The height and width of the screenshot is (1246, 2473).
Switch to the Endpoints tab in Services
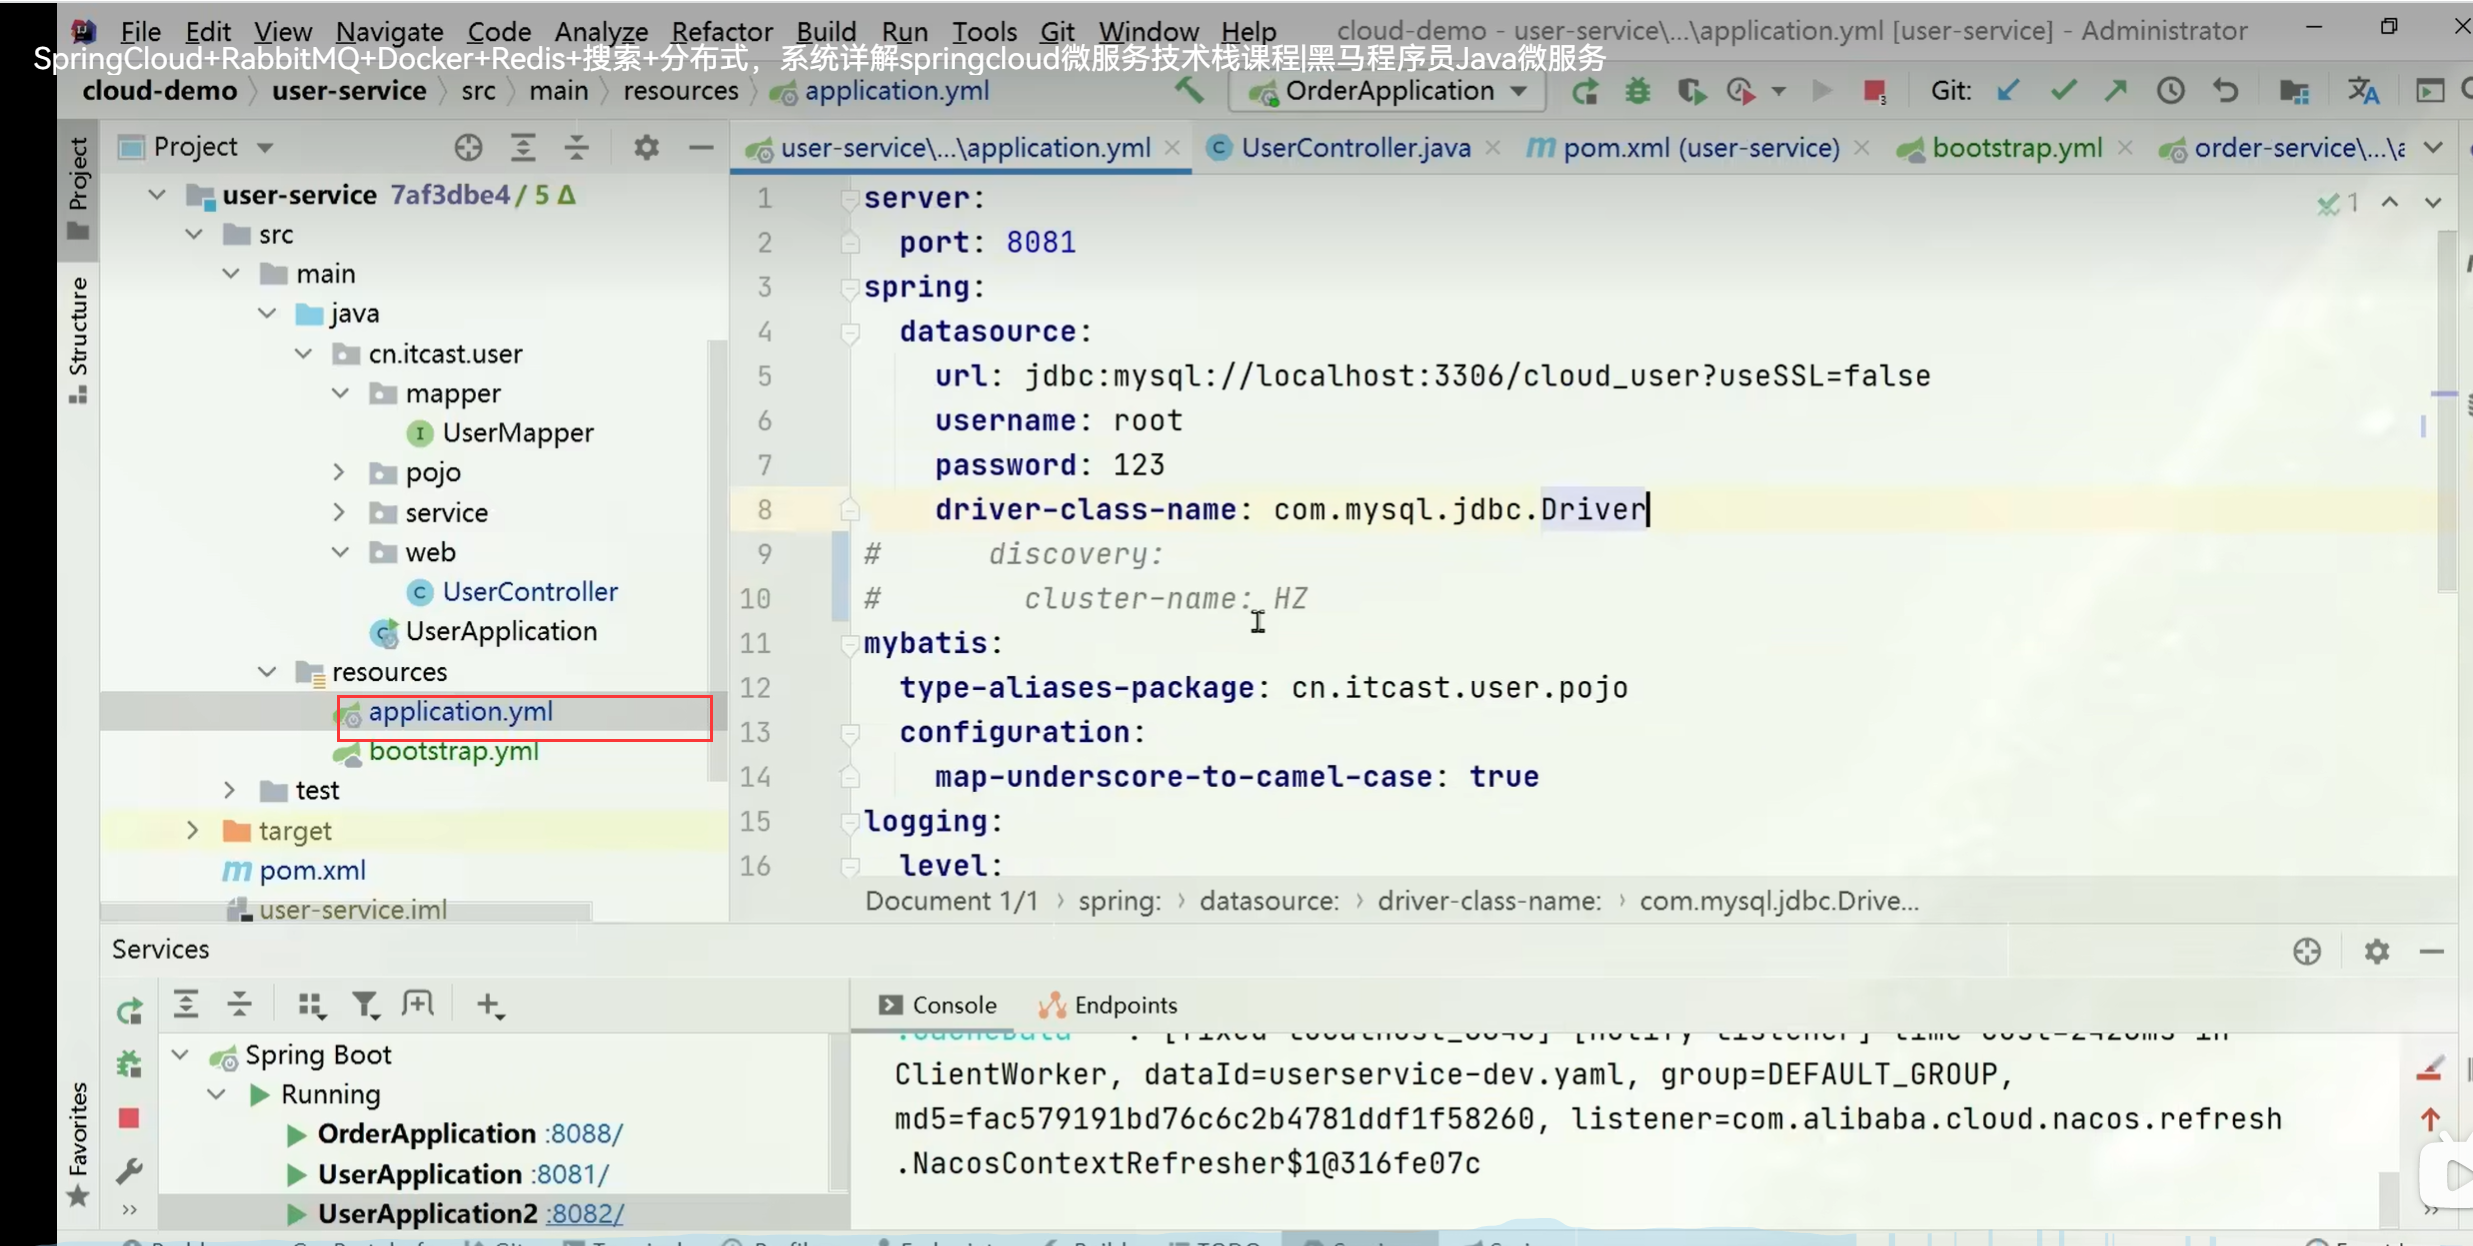(x=1109, y=1005)
